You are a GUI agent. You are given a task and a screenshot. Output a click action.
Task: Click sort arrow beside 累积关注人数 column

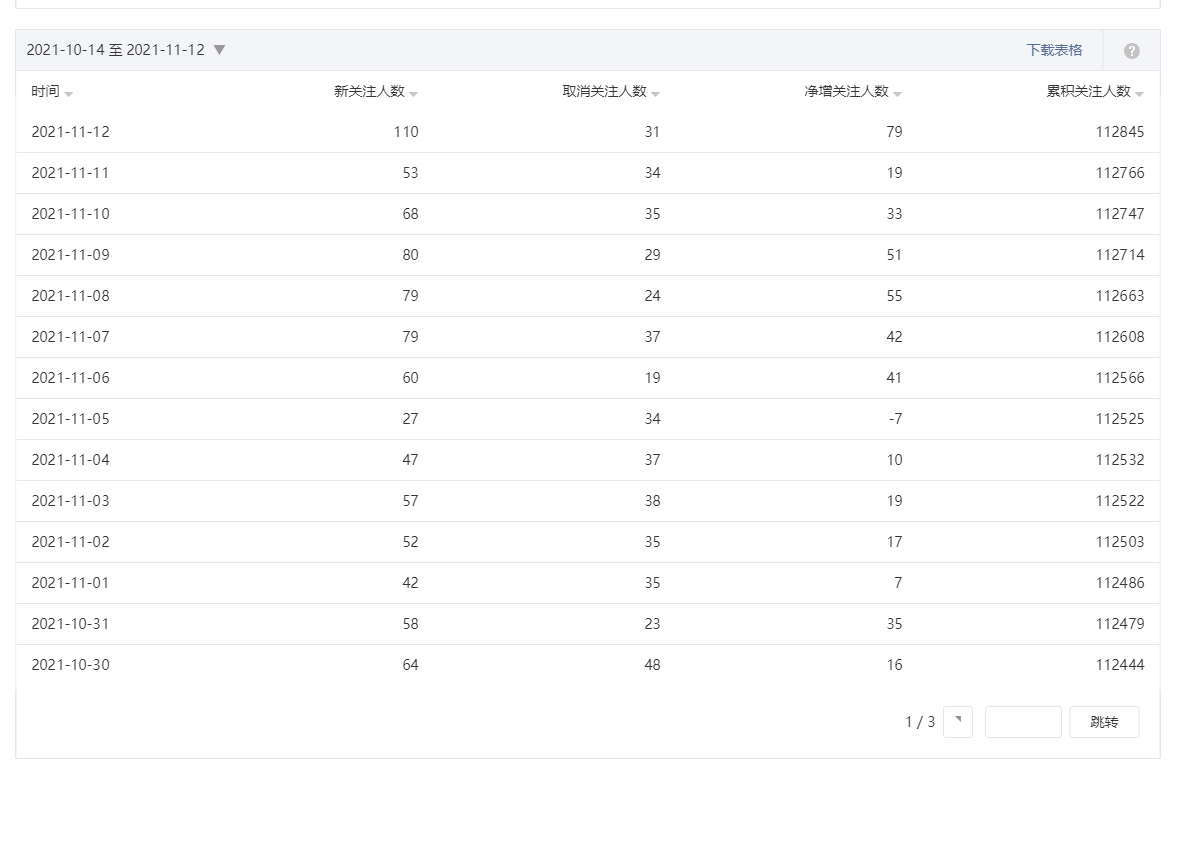tap(1140, 94)
